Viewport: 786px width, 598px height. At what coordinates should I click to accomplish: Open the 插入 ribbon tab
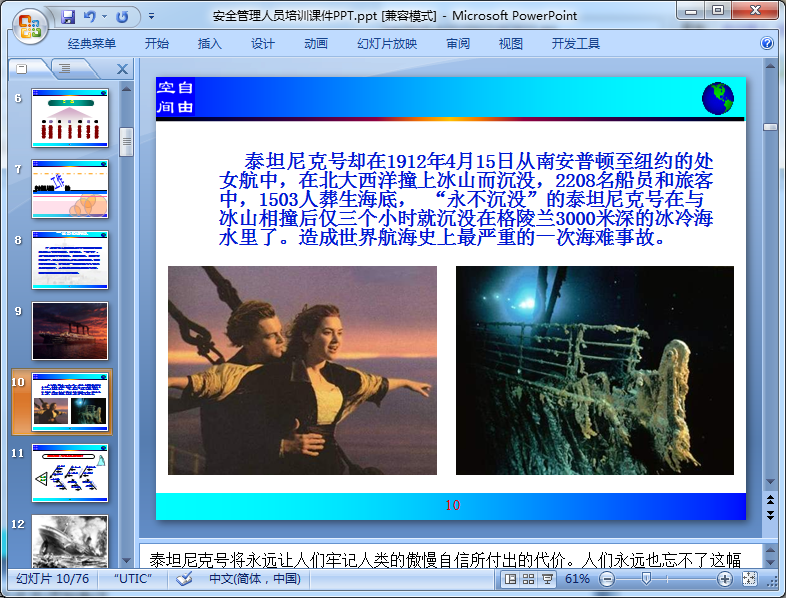(x=210, y=44)
